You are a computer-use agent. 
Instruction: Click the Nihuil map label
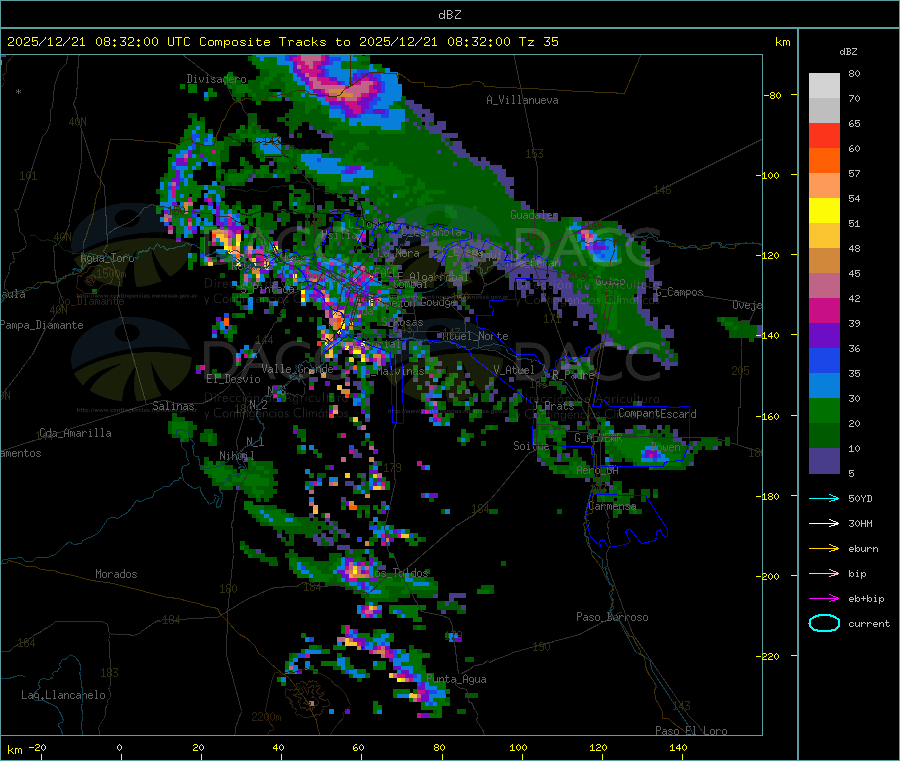236,456
